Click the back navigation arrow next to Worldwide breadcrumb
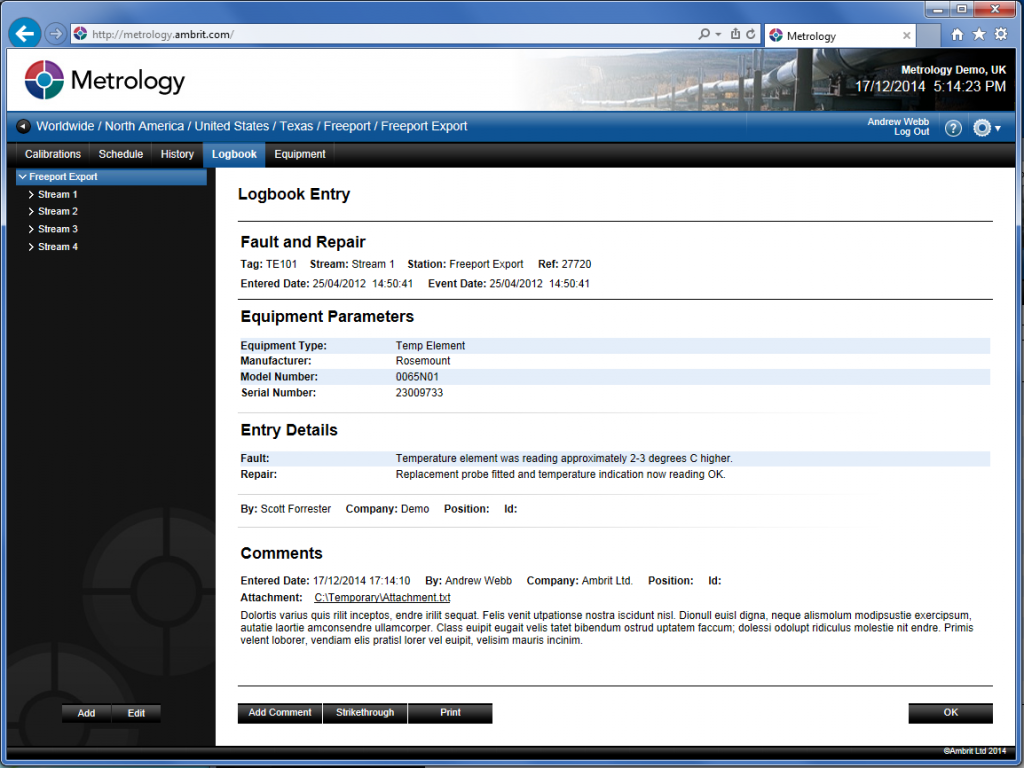This screenshot has height=768, width=1024. tap(22, 126)
